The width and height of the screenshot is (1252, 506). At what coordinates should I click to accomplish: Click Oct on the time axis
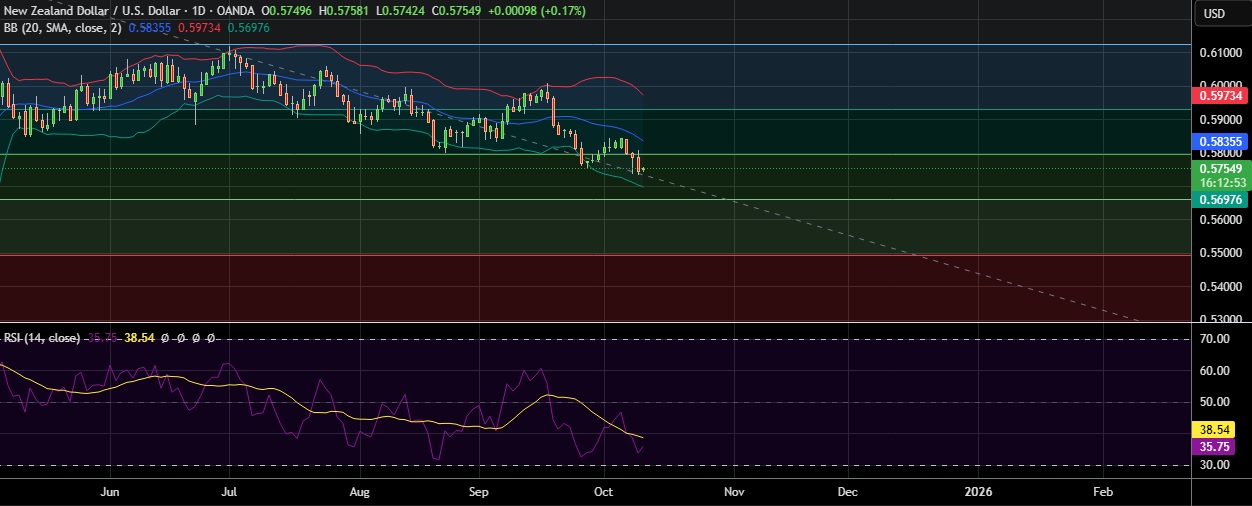tap(603, 492)
